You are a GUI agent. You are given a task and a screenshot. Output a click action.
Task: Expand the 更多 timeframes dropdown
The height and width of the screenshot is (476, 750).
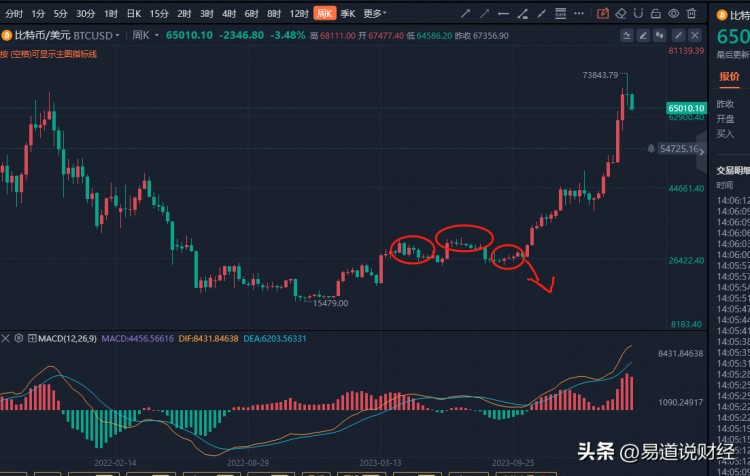coord(375,13)
